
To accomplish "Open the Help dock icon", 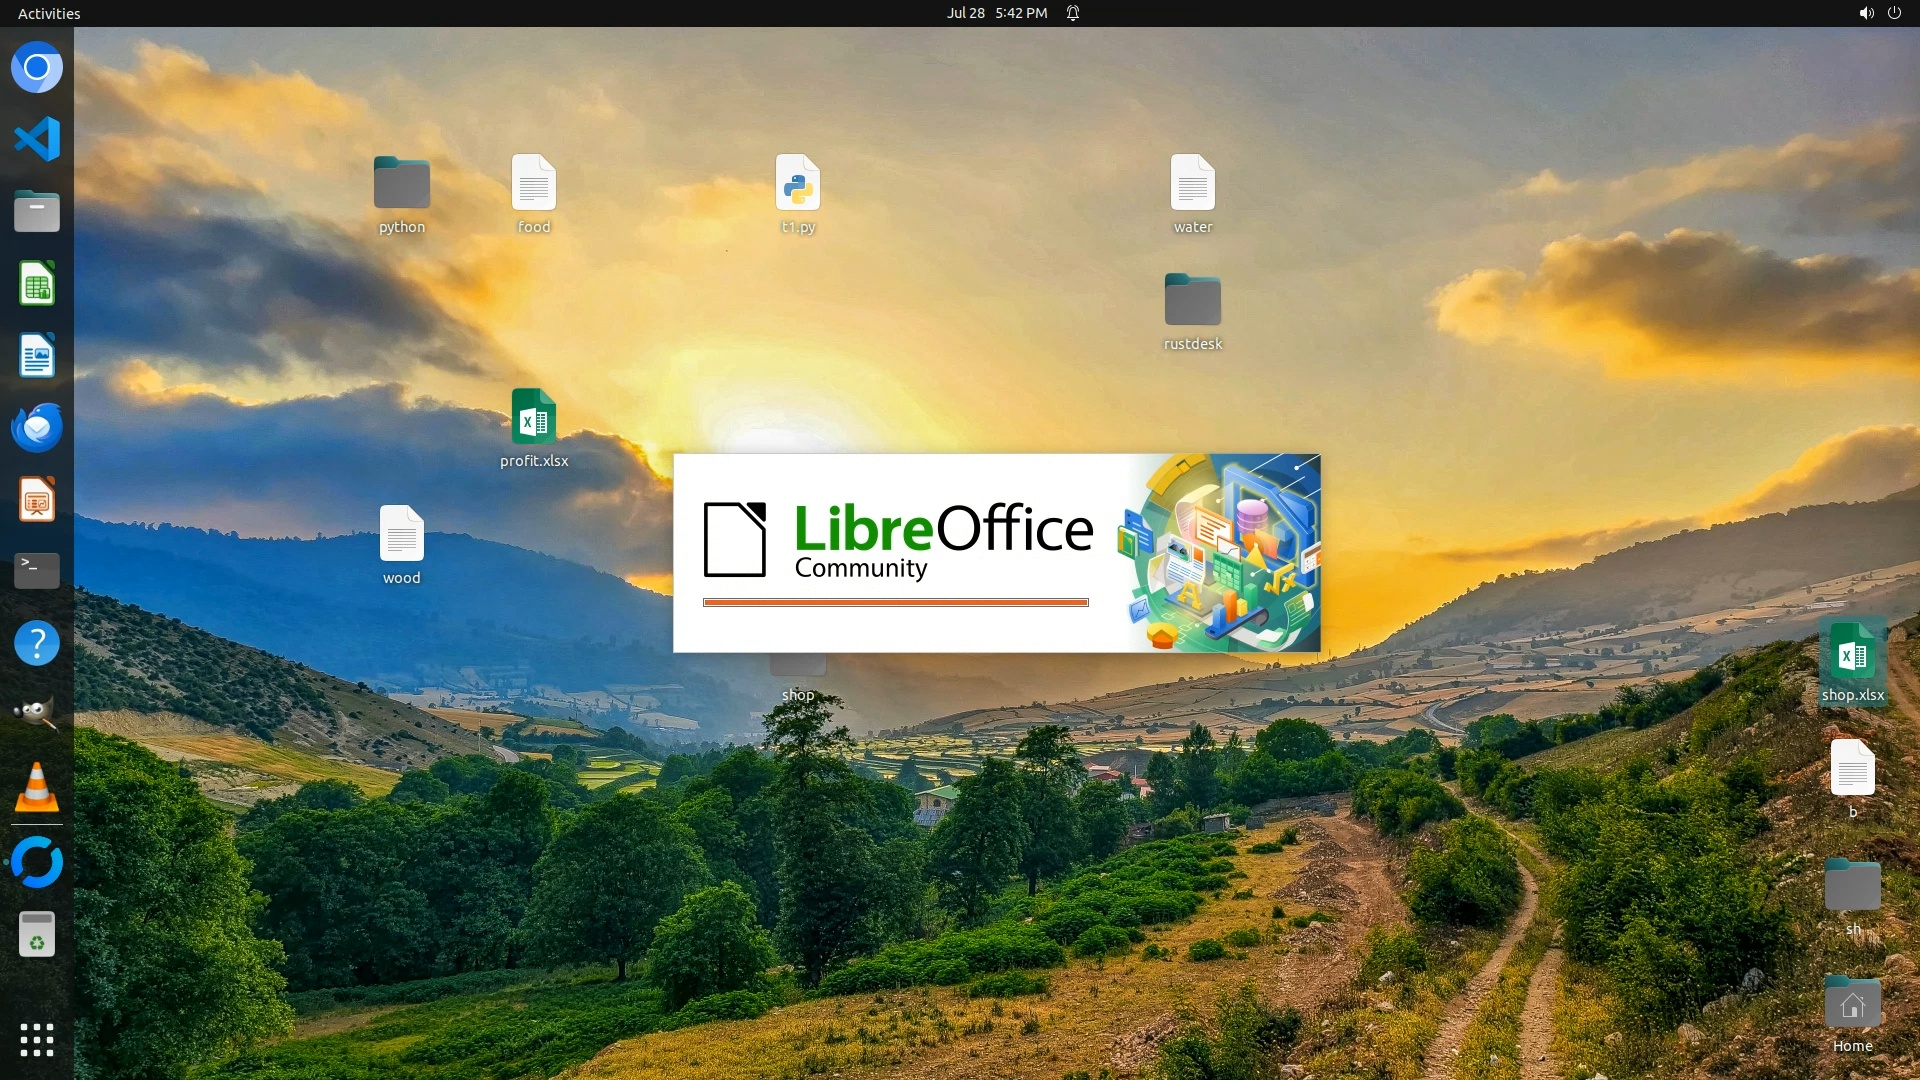I will [x=37, y=643].
